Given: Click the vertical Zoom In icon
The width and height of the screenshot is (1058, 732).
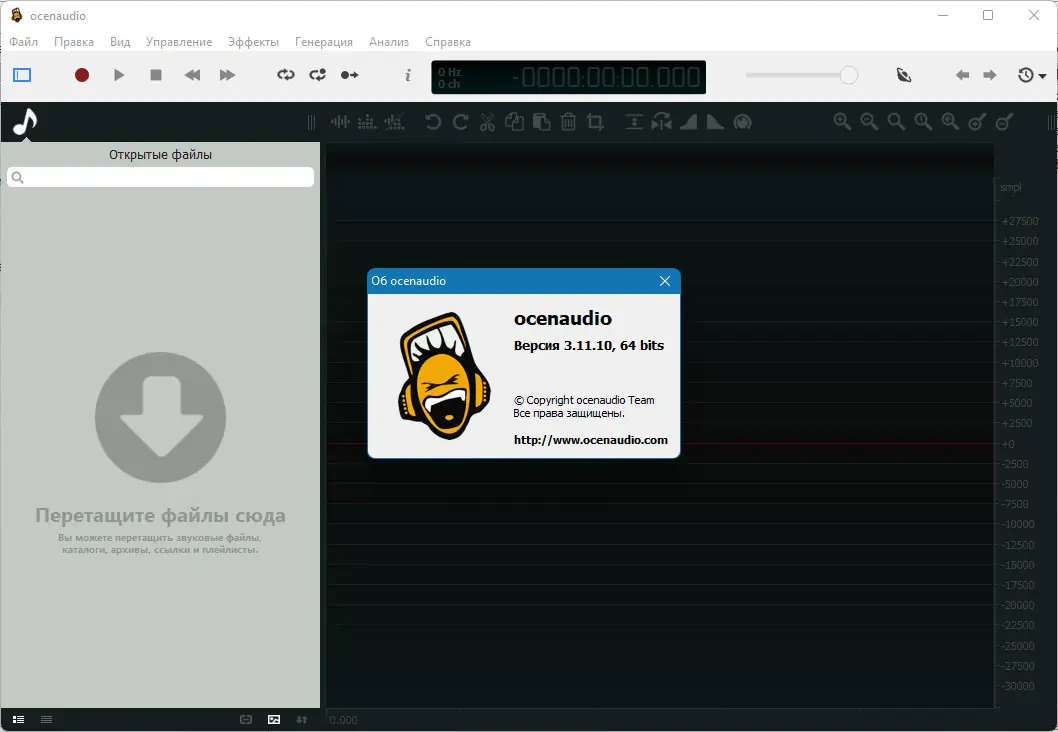Looking at the screenshot, I should (977, 122).
